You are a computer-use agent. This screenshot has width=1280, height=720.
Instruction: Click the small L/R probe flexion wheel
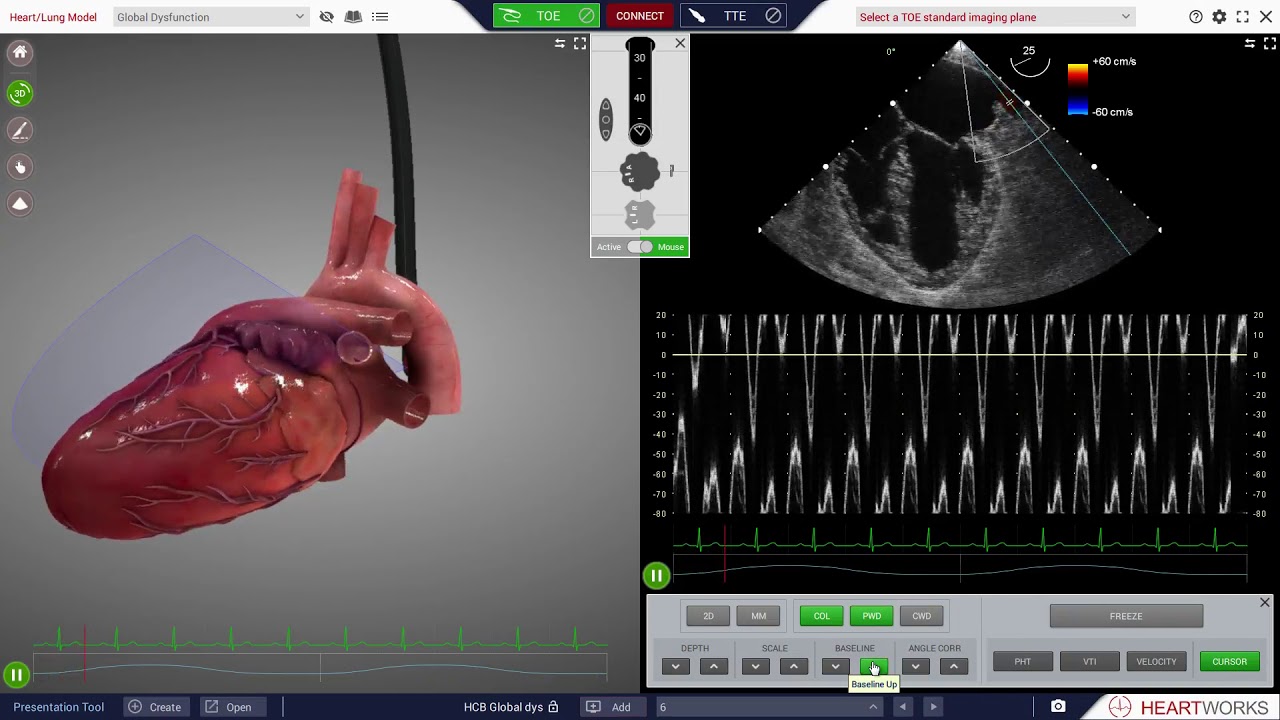640,214
